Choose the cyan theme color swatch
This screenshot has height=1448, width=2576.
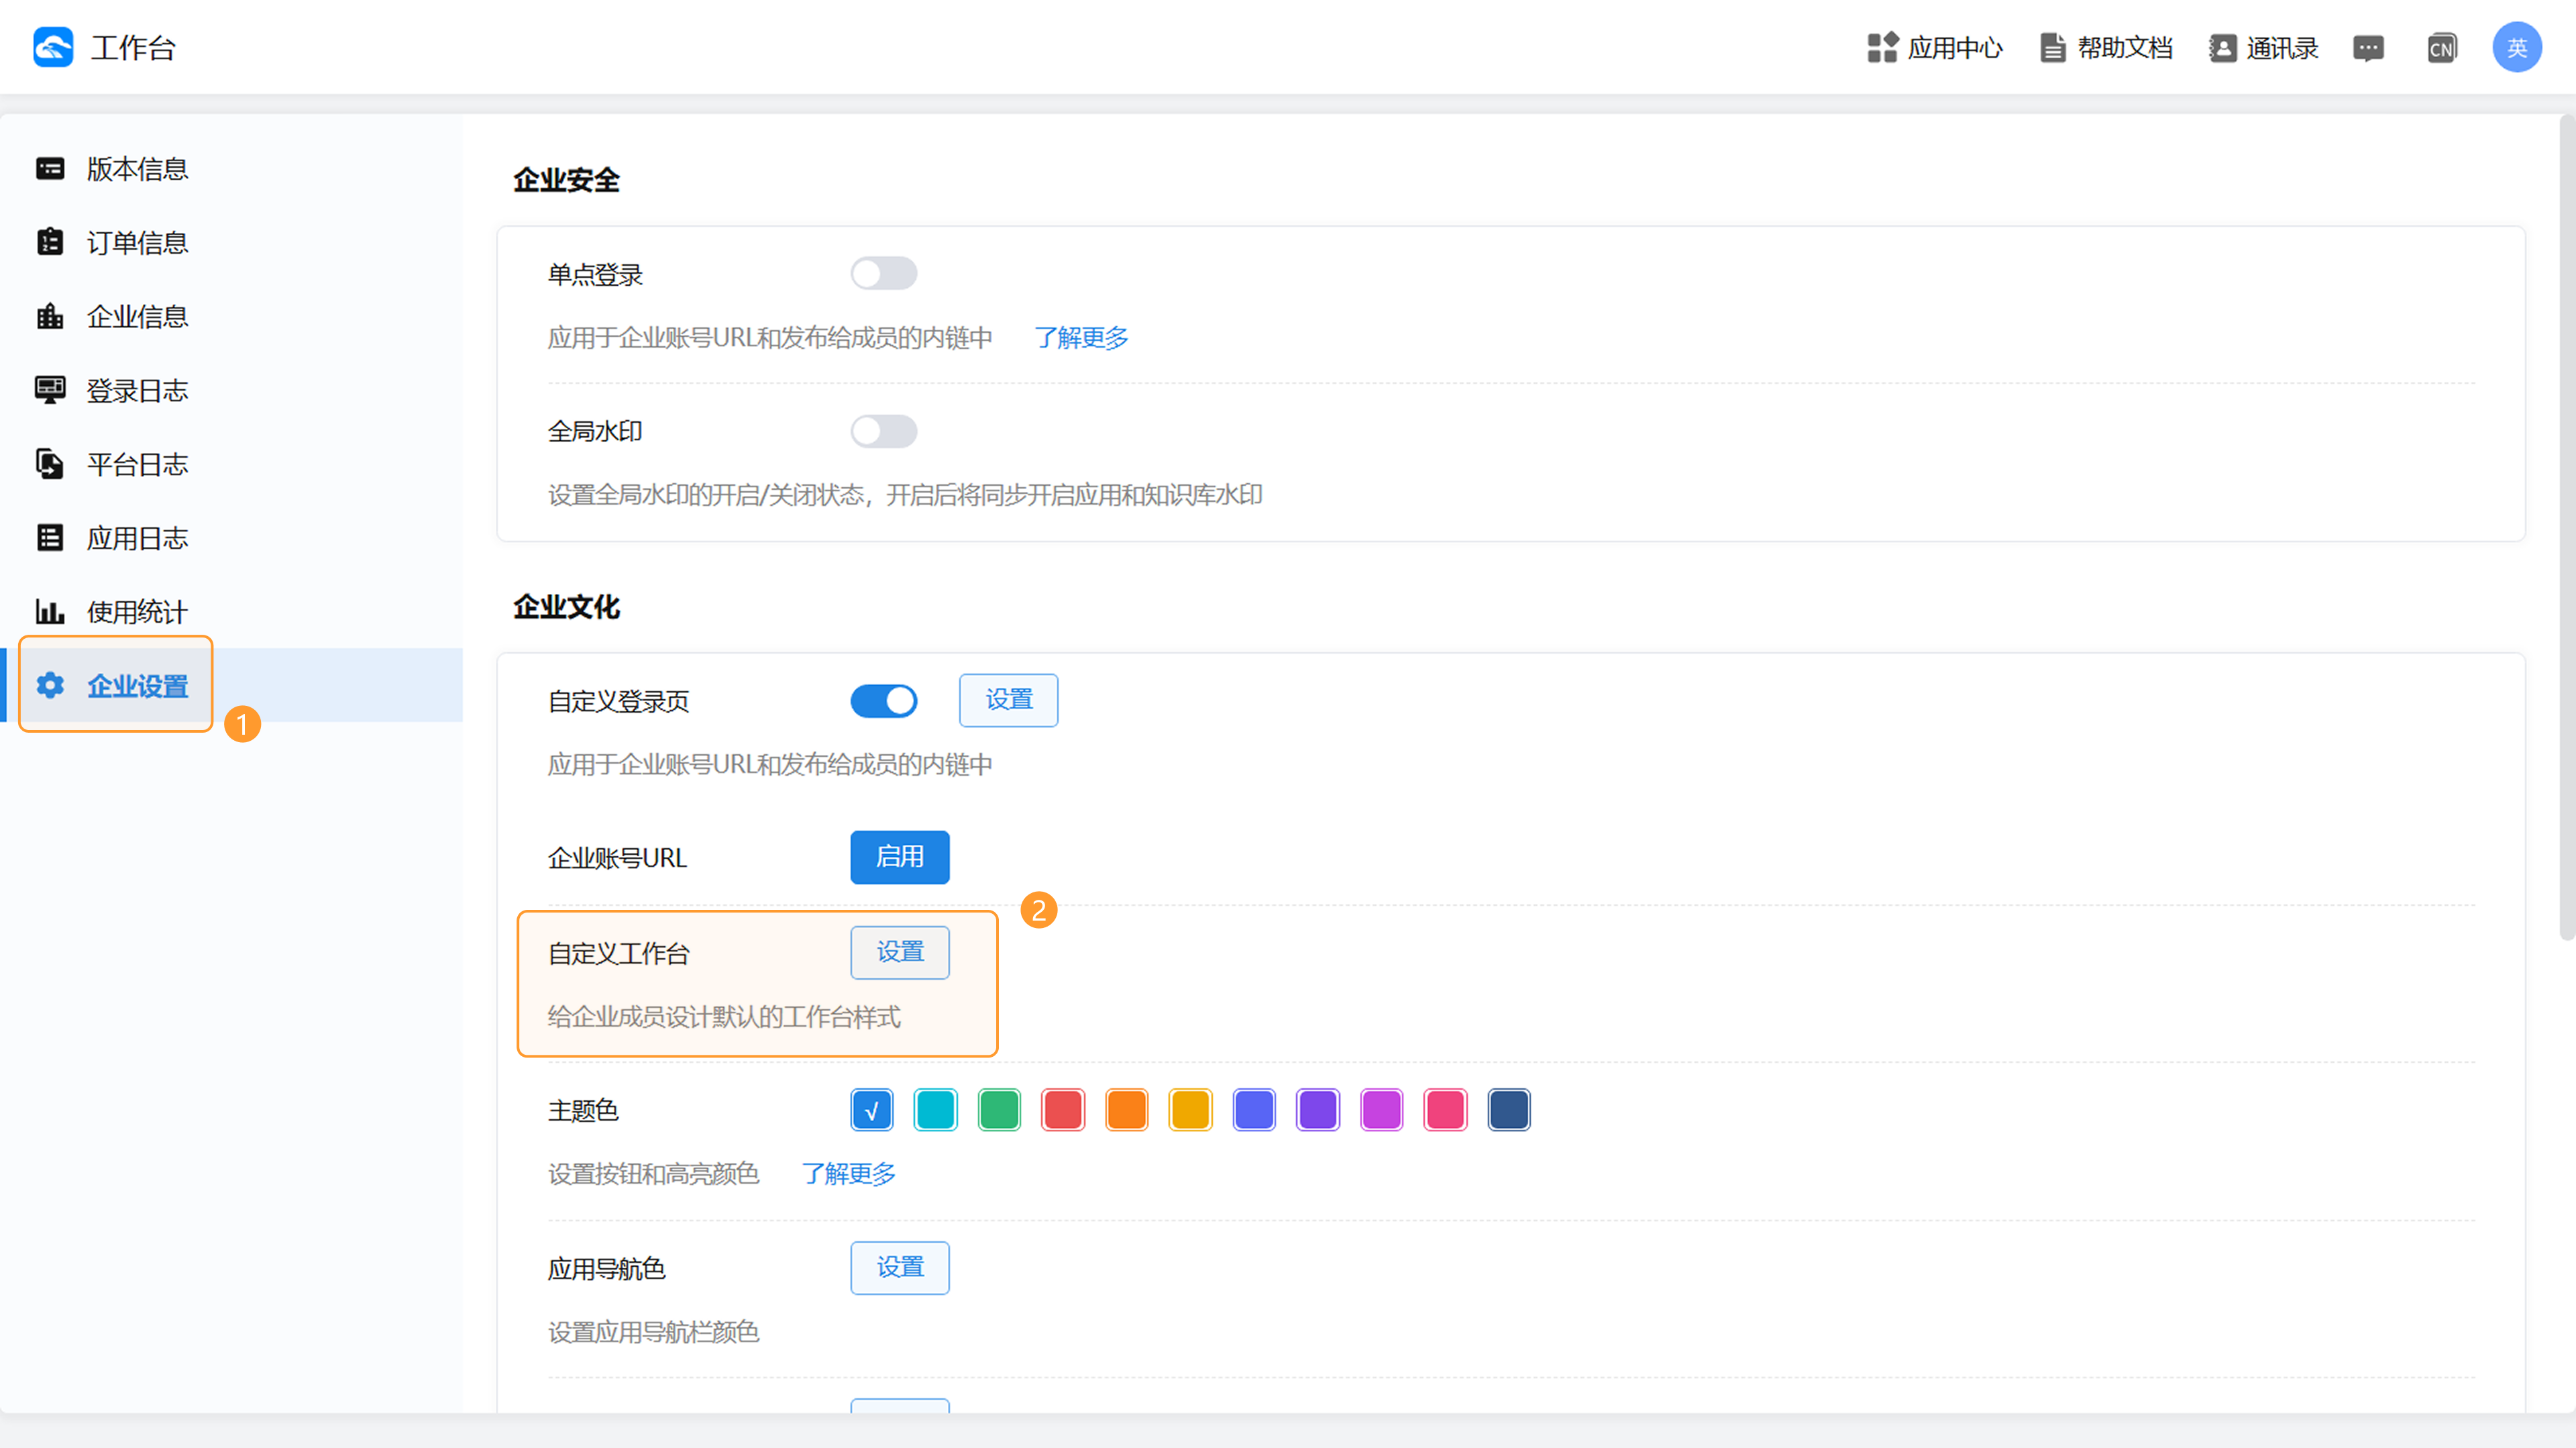[x=935, y=1110]
